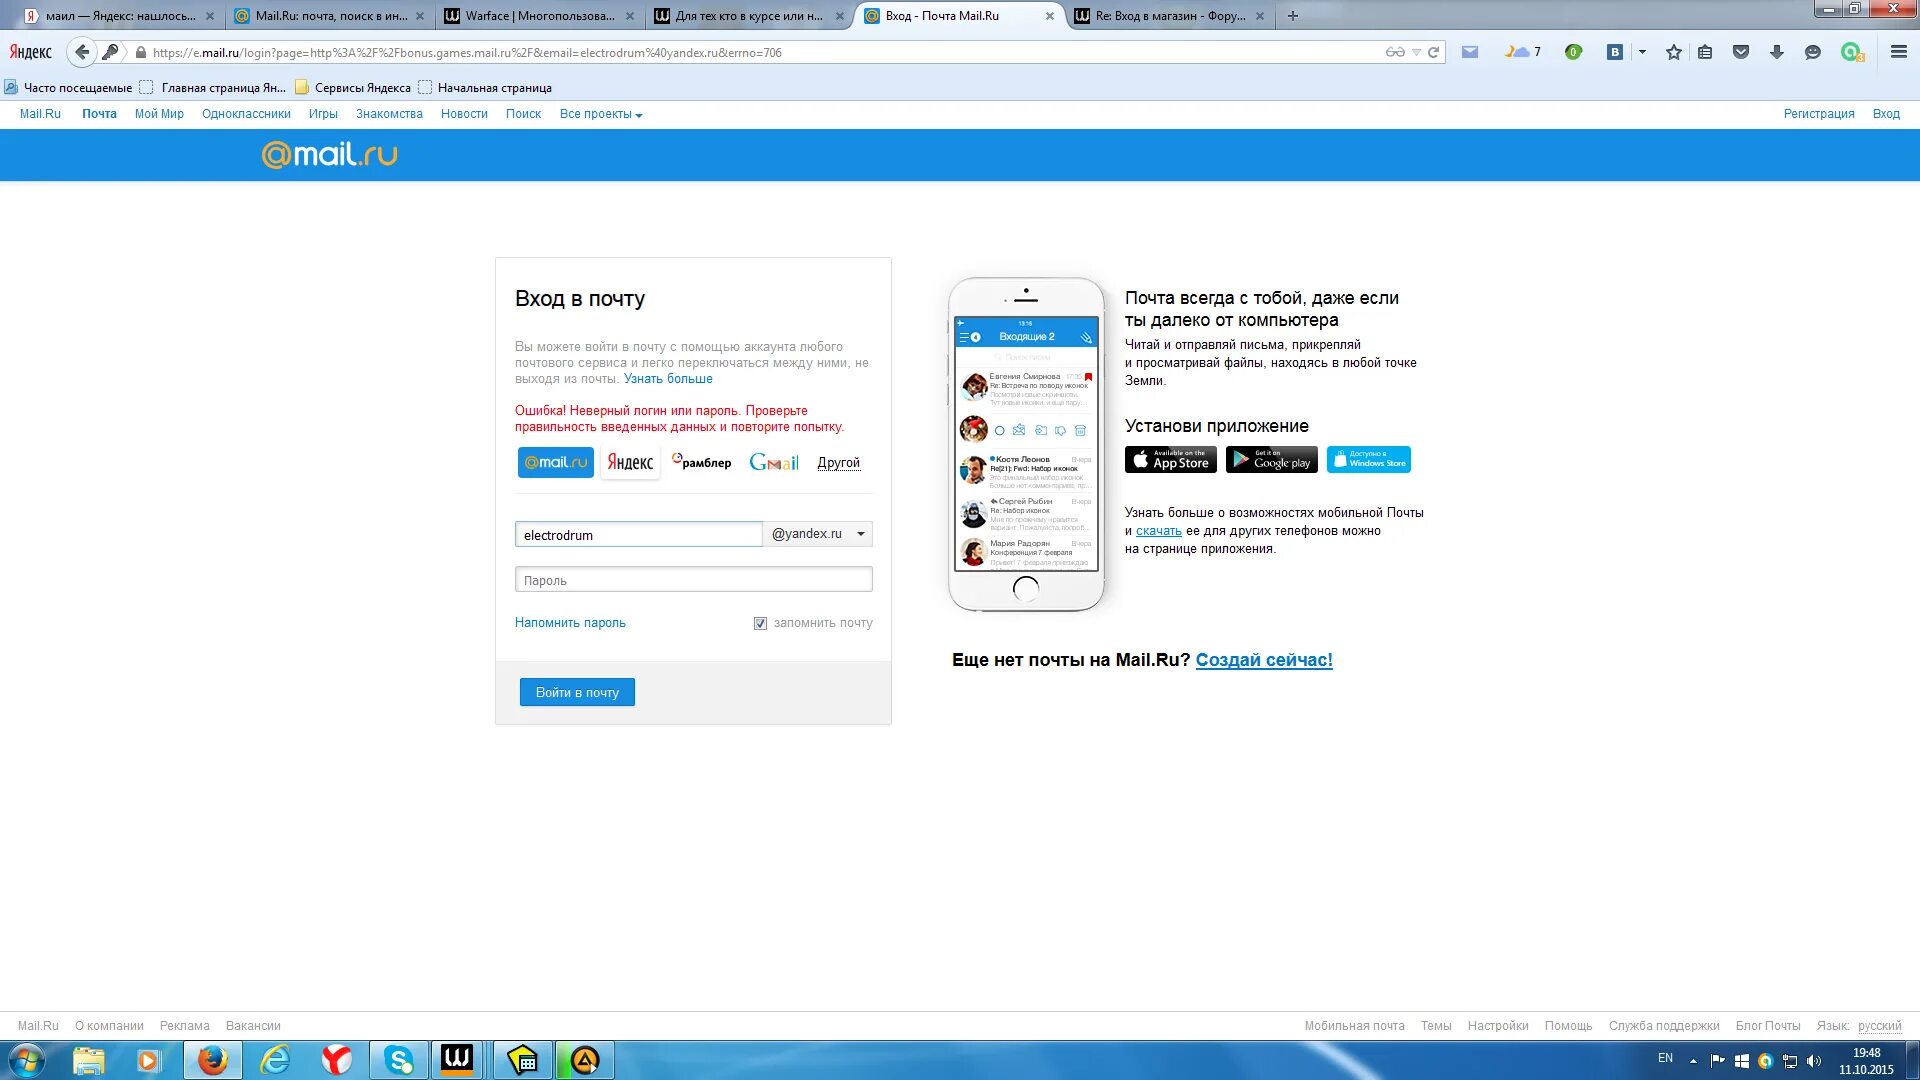This screenshot has width=1920, height=1080.
Task: Click the chat smiley toolbar icon
Action: click(1813, 52)
